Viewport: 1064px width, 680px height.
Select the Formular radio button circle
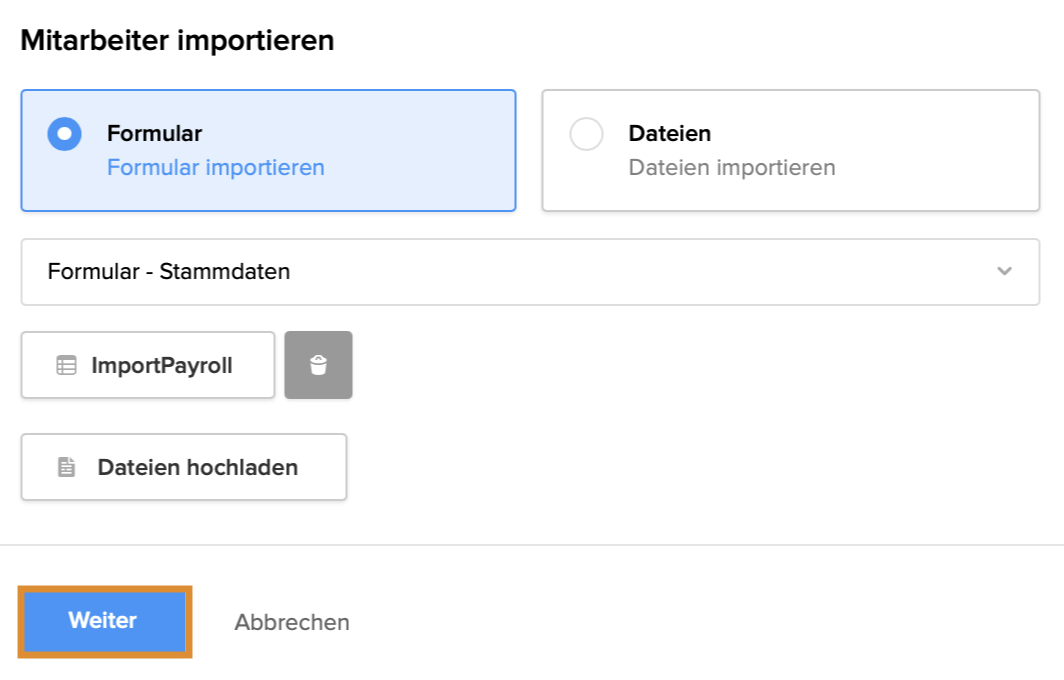(65, 134)
